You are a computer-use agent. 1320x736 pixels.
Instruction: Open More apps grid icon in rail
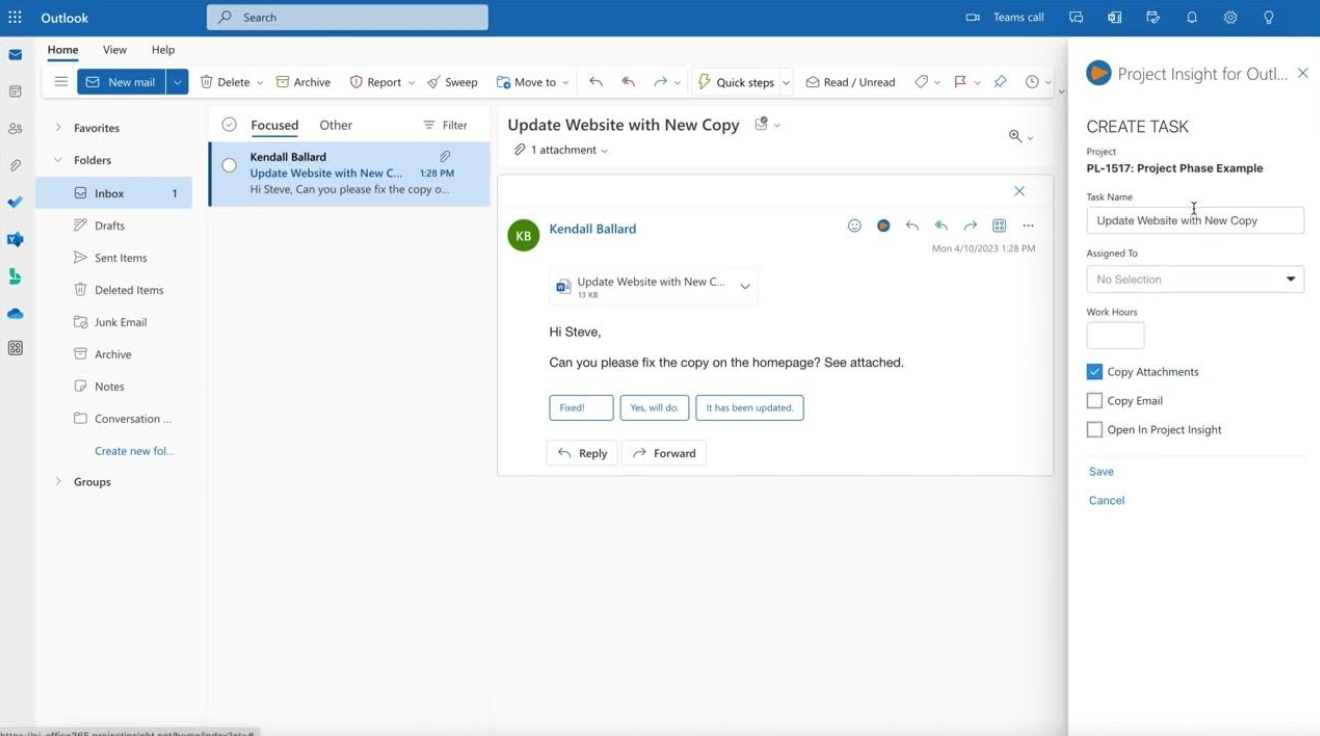(x=15, y=348)
